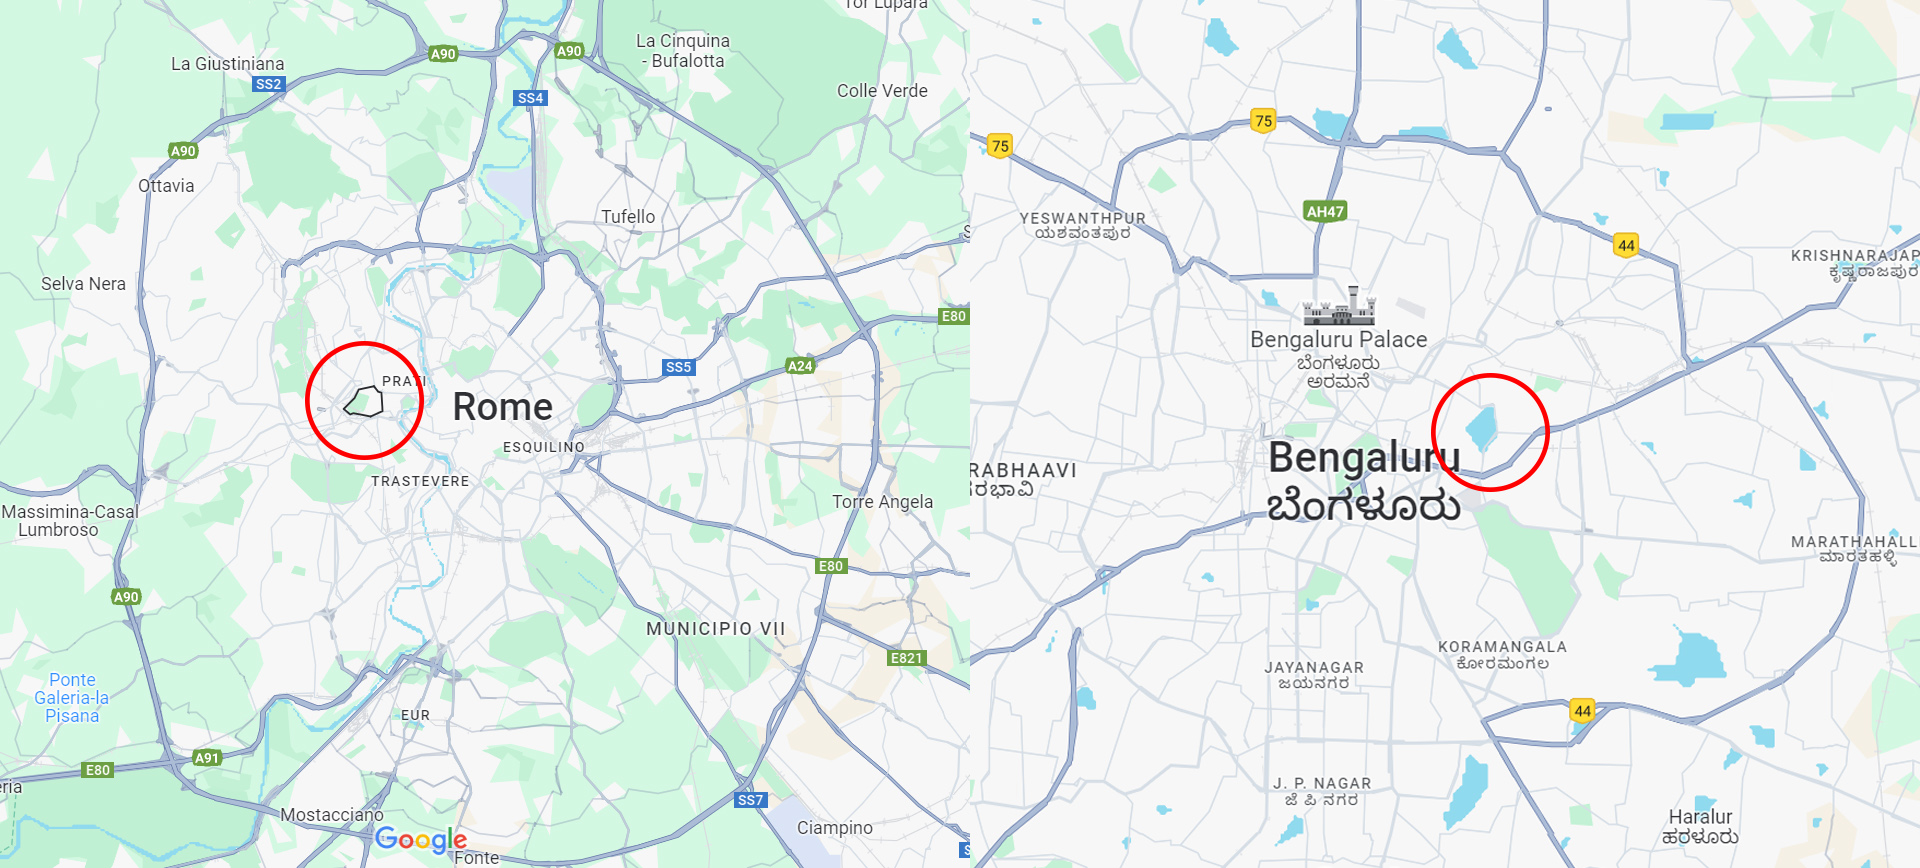
Task: Click the Ciampino place label
Action: pyautogui.click(x=835, y=828)
